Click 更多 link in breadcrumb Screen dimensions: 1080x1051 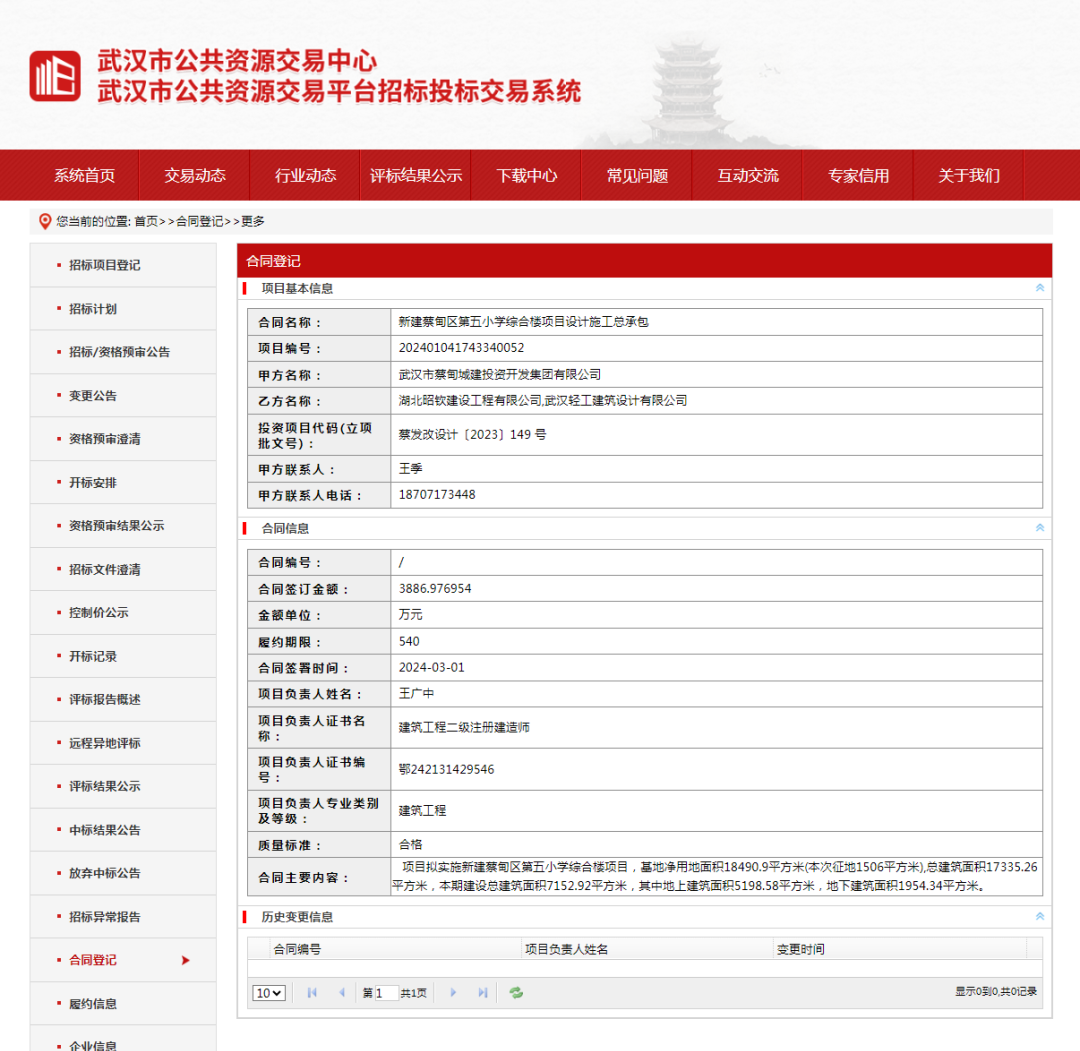(253, 221)
